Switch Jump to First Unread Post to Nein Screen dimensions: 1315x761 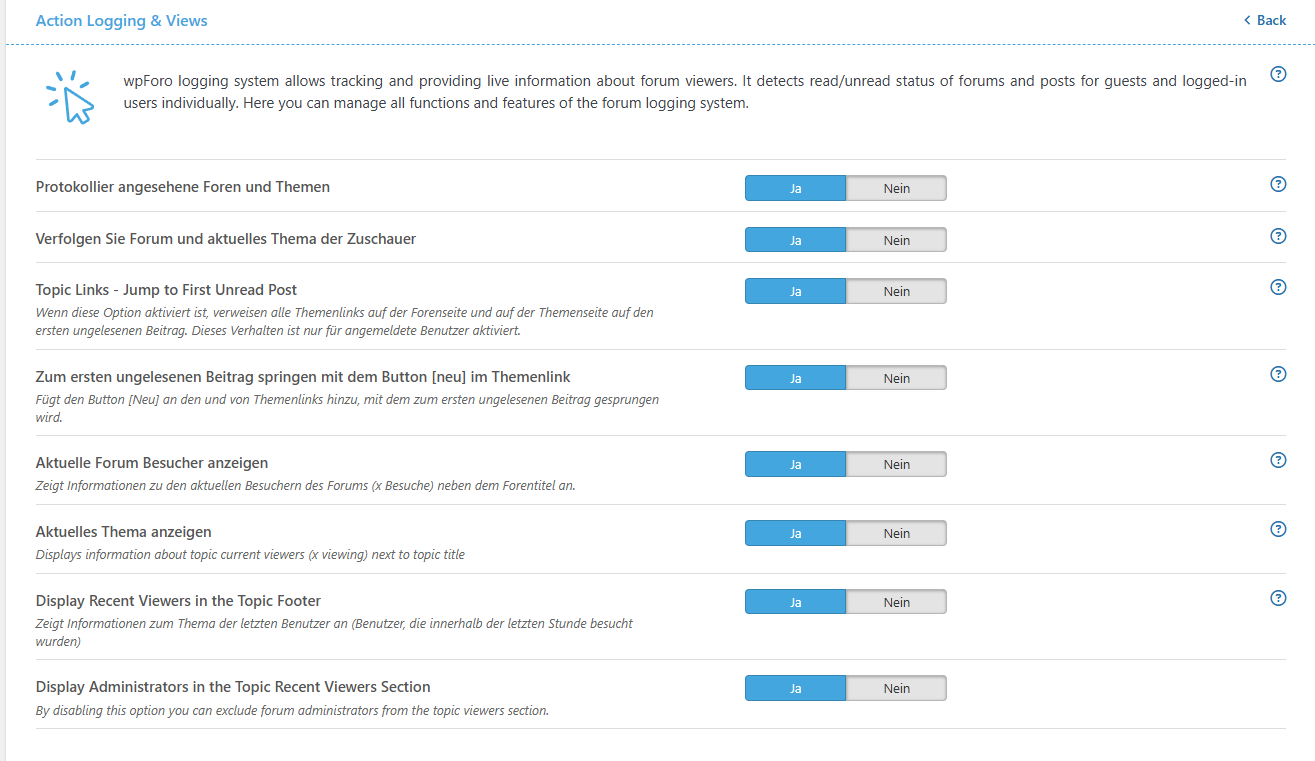point(896,291)
